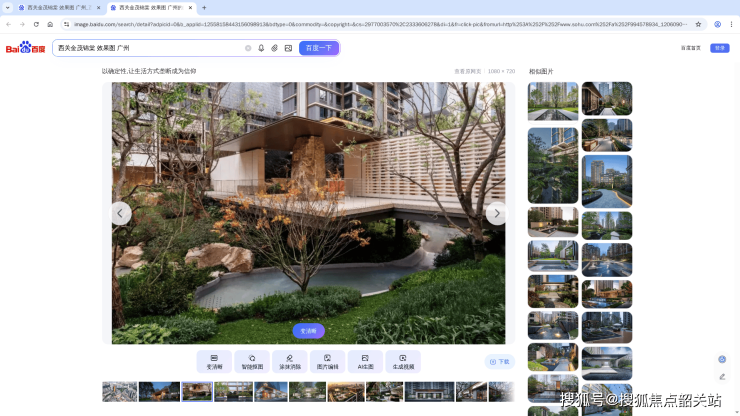Select the 变清晰 tool below image
Viewport: 740px width, 416px height.
click(214, 362)
